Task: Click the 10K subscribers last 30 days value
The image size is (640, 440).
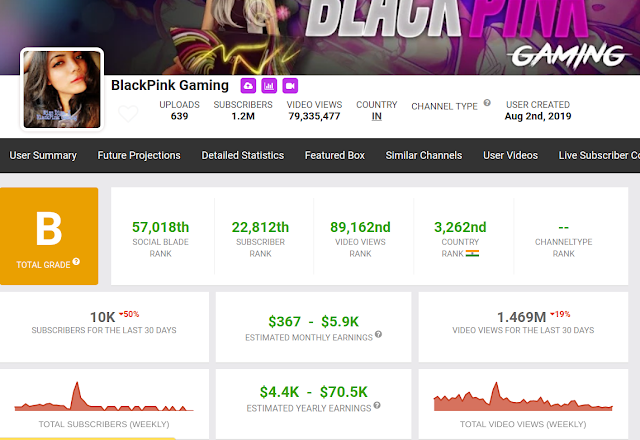Action: coord(102,317)
